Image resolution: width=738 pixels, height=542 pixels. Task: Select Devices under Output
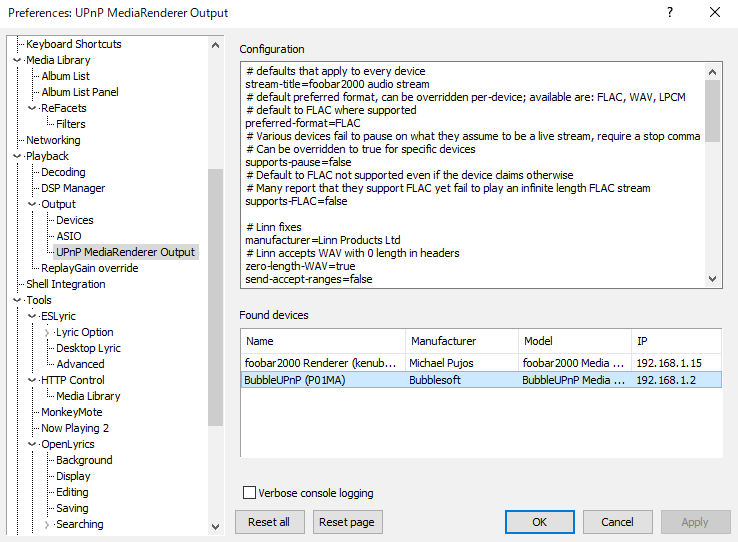(x=74, y=220)
